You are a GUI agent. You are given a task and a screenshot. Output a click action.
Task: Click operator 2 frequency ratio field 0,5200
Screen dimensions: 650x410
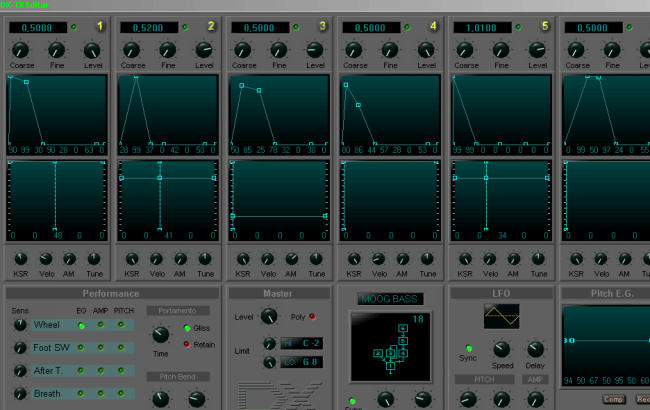(x=142, y=26)
